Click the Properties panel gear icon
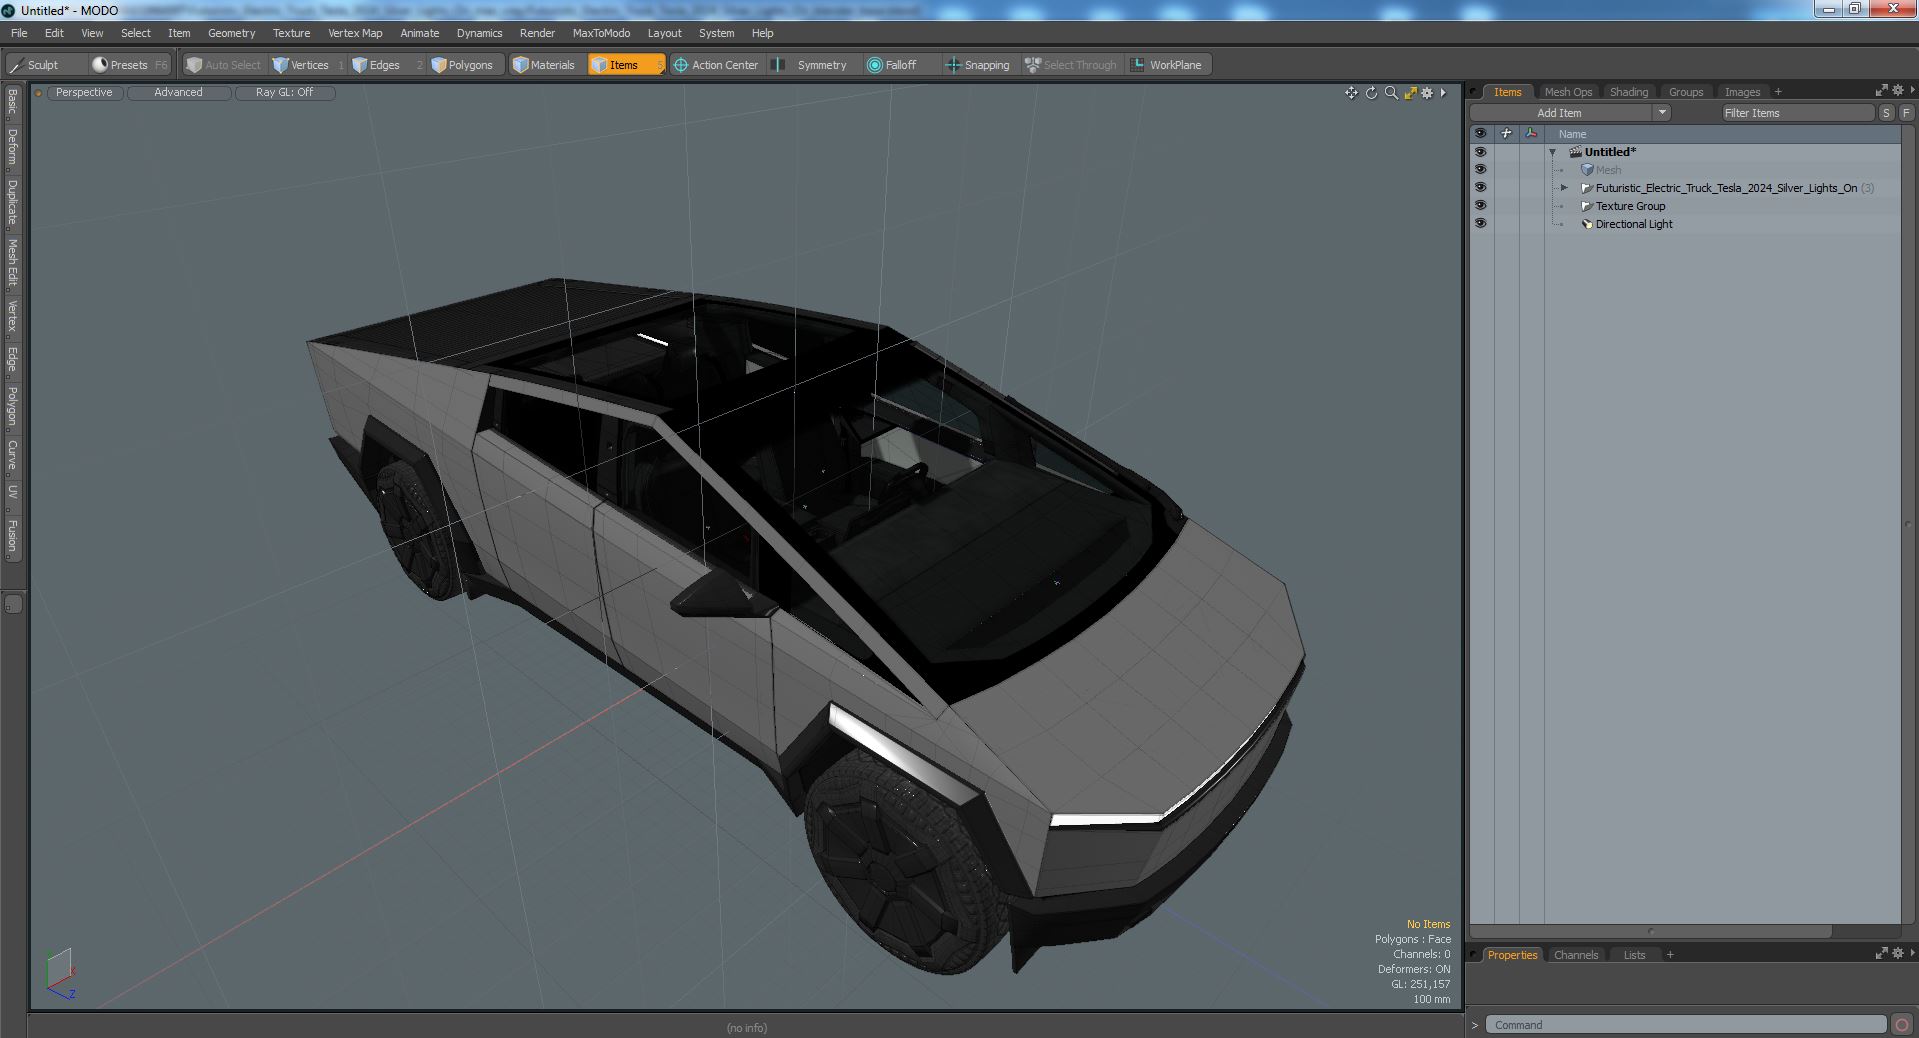The height and width of the screenshot is (1038, 1919). (x=1897, y=954)
